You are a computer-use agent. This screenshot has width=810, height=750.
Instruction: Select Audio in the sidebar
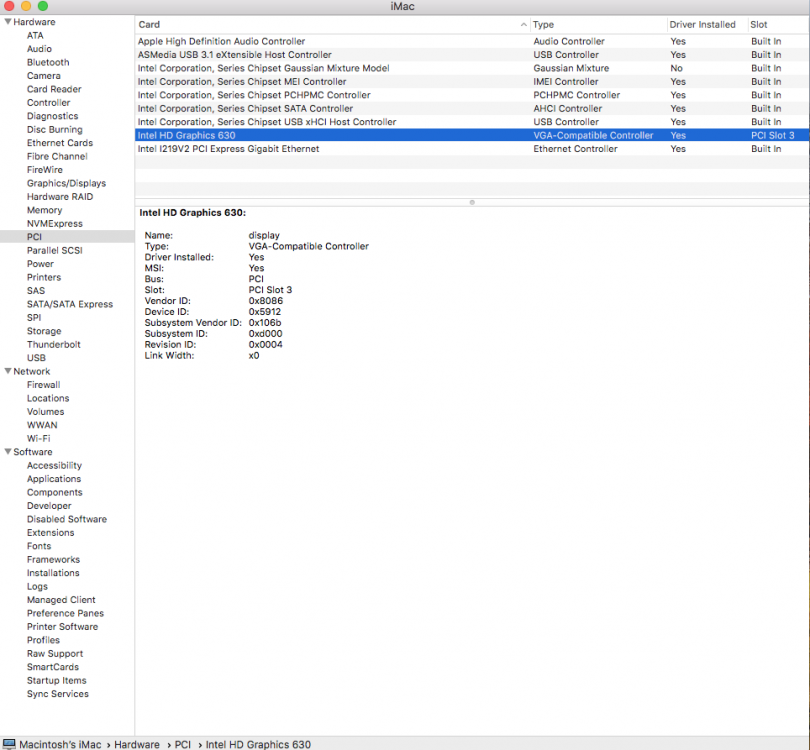(39, 49)
